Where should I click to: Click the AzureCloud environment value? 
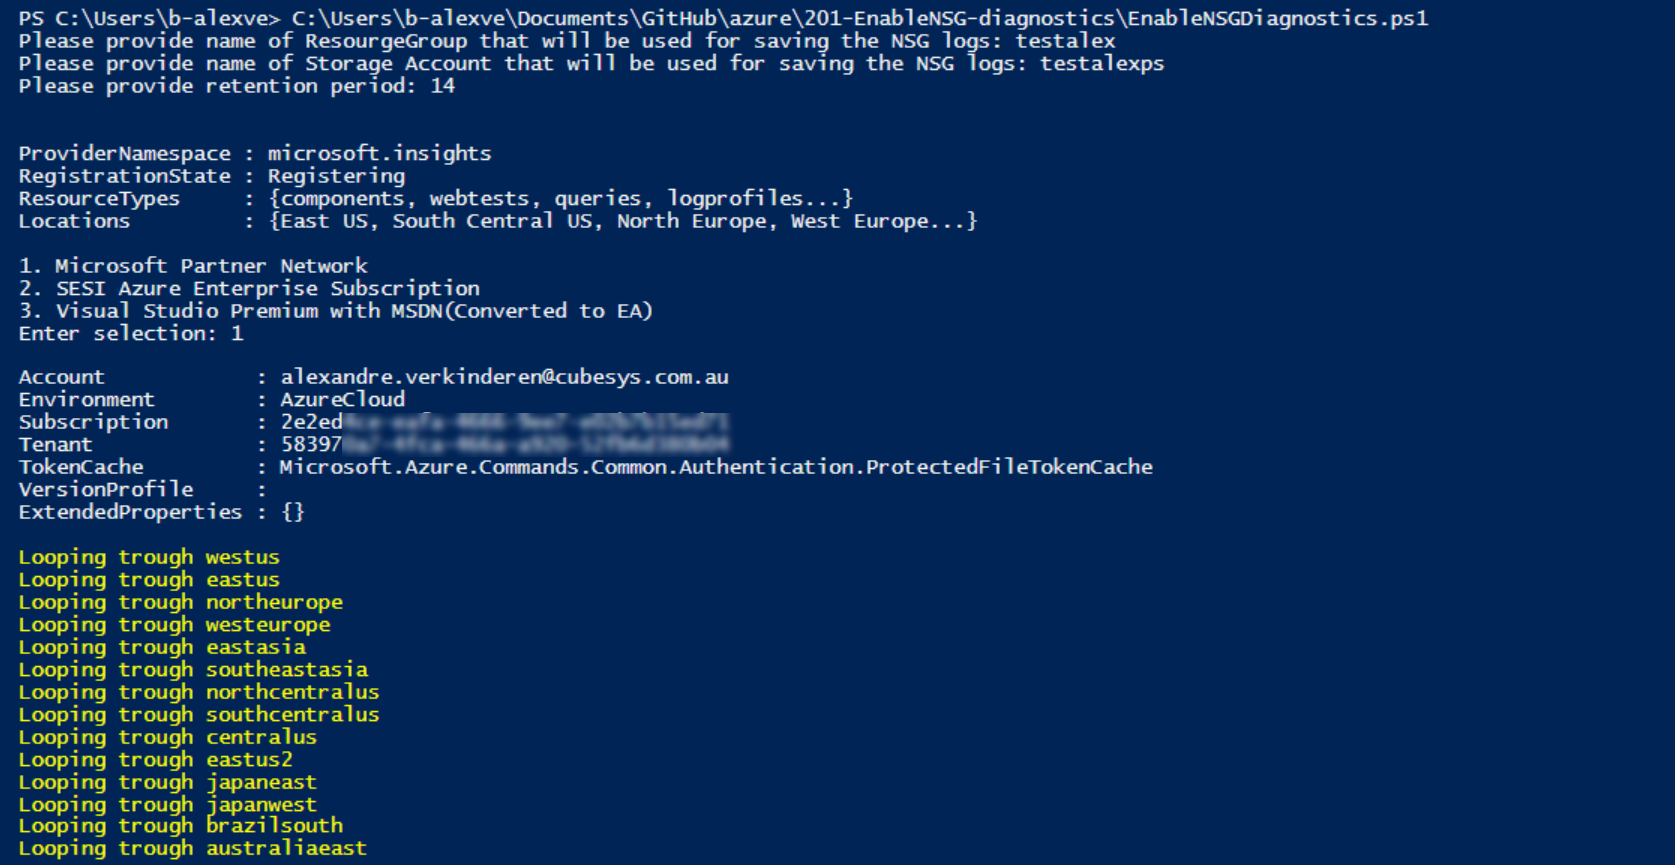pos(342,399)
